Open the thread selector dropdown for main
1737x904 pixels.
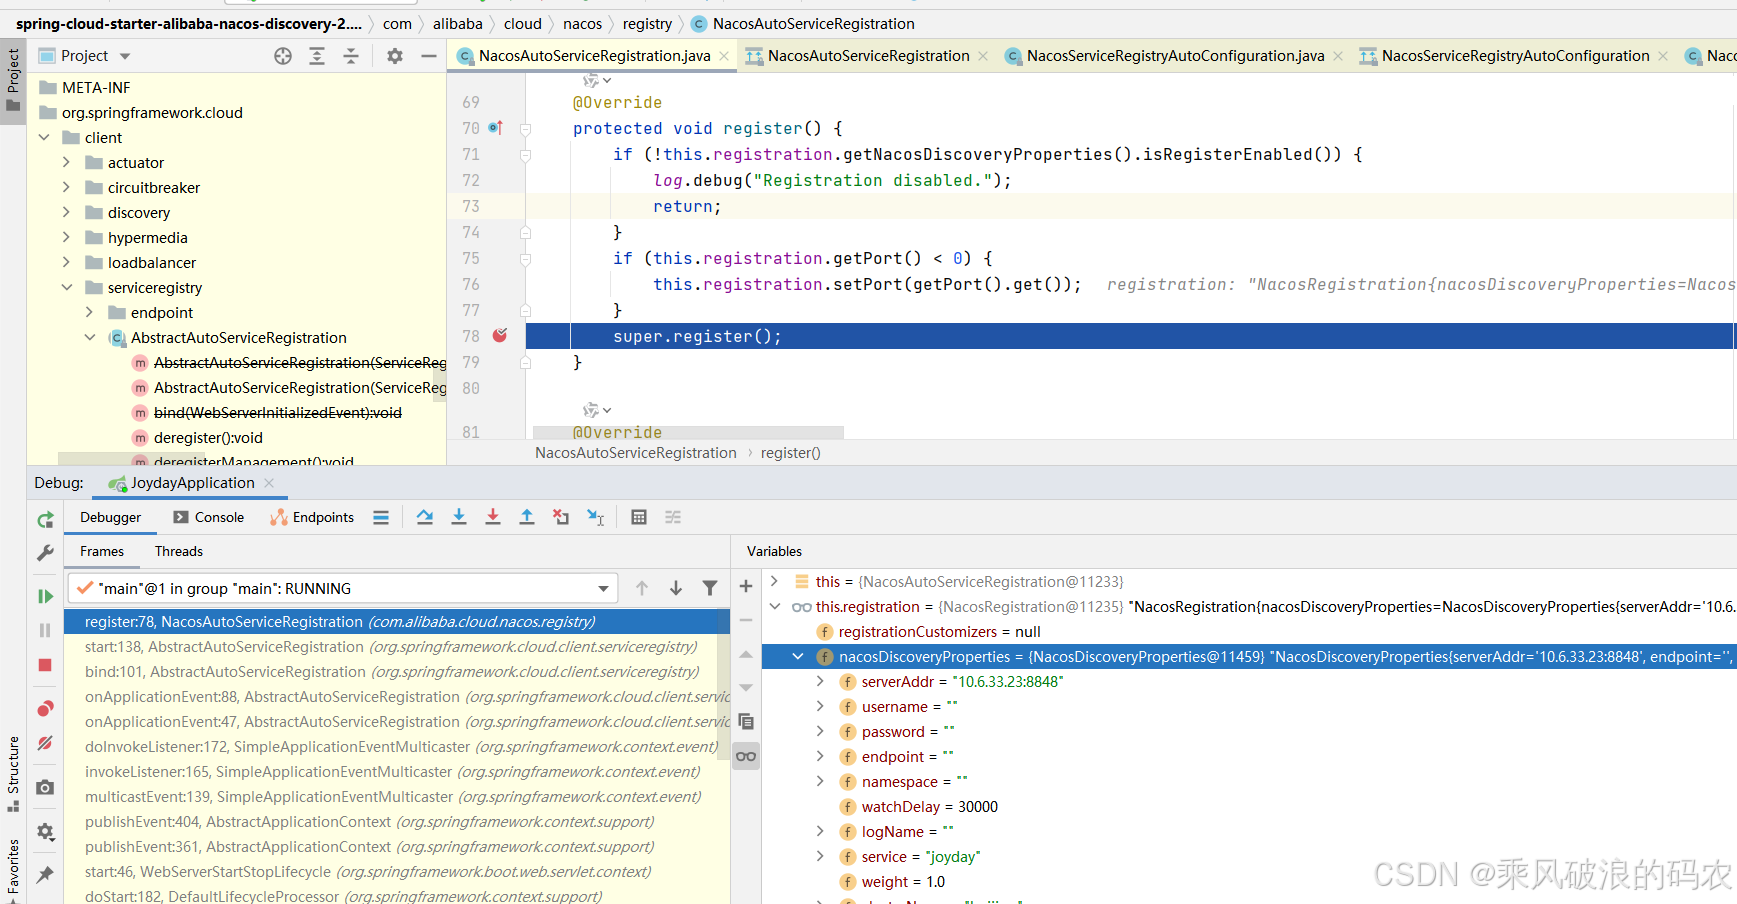(603, 589)
